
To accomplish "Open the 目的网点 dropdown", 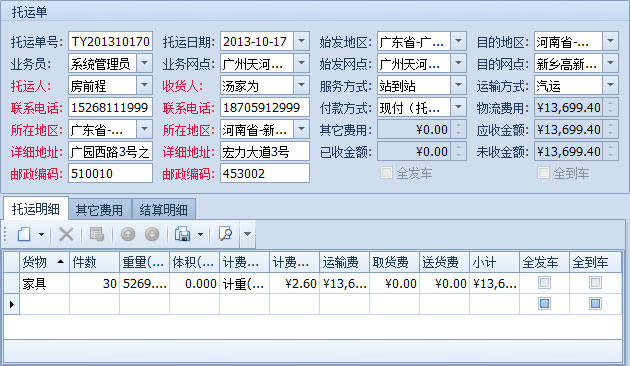I will tap(610, 63).
